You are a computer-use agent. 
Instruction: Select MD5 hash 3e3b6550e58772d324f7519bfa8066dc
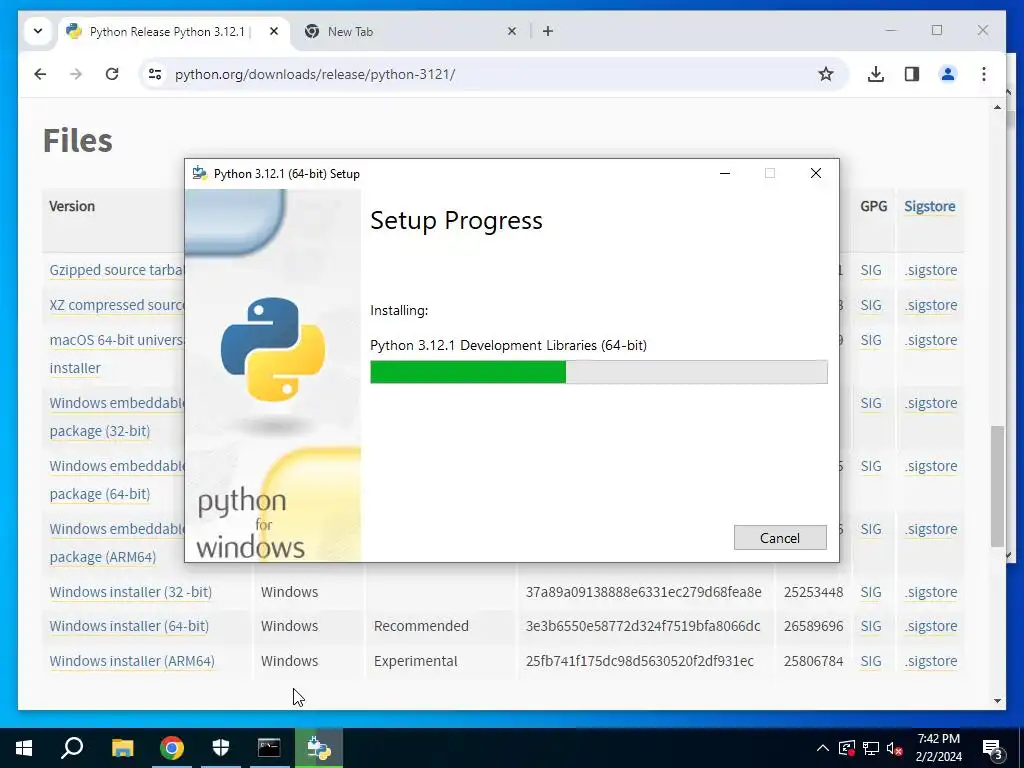pos(643,626)
